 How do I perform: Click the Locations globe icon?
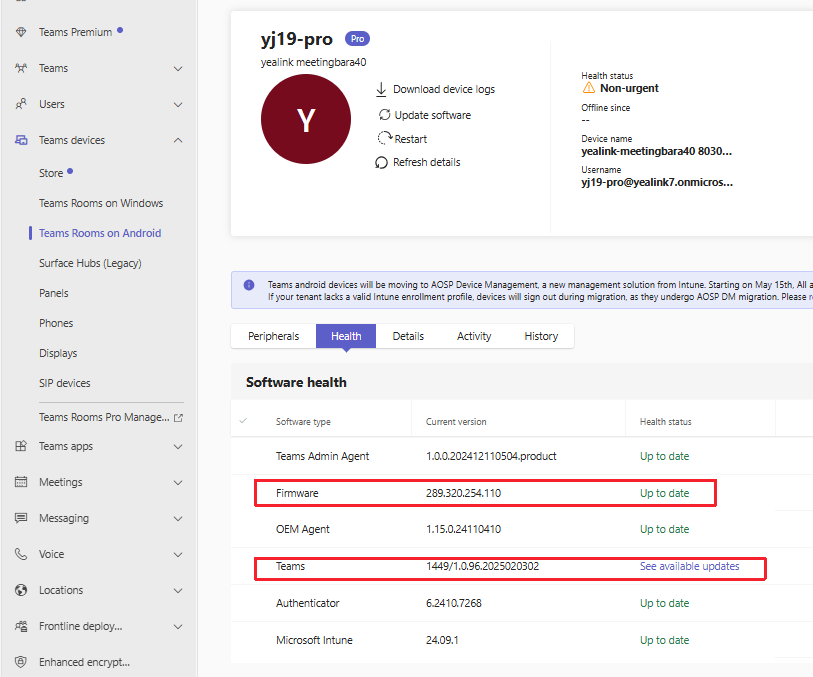pos(21,590)
